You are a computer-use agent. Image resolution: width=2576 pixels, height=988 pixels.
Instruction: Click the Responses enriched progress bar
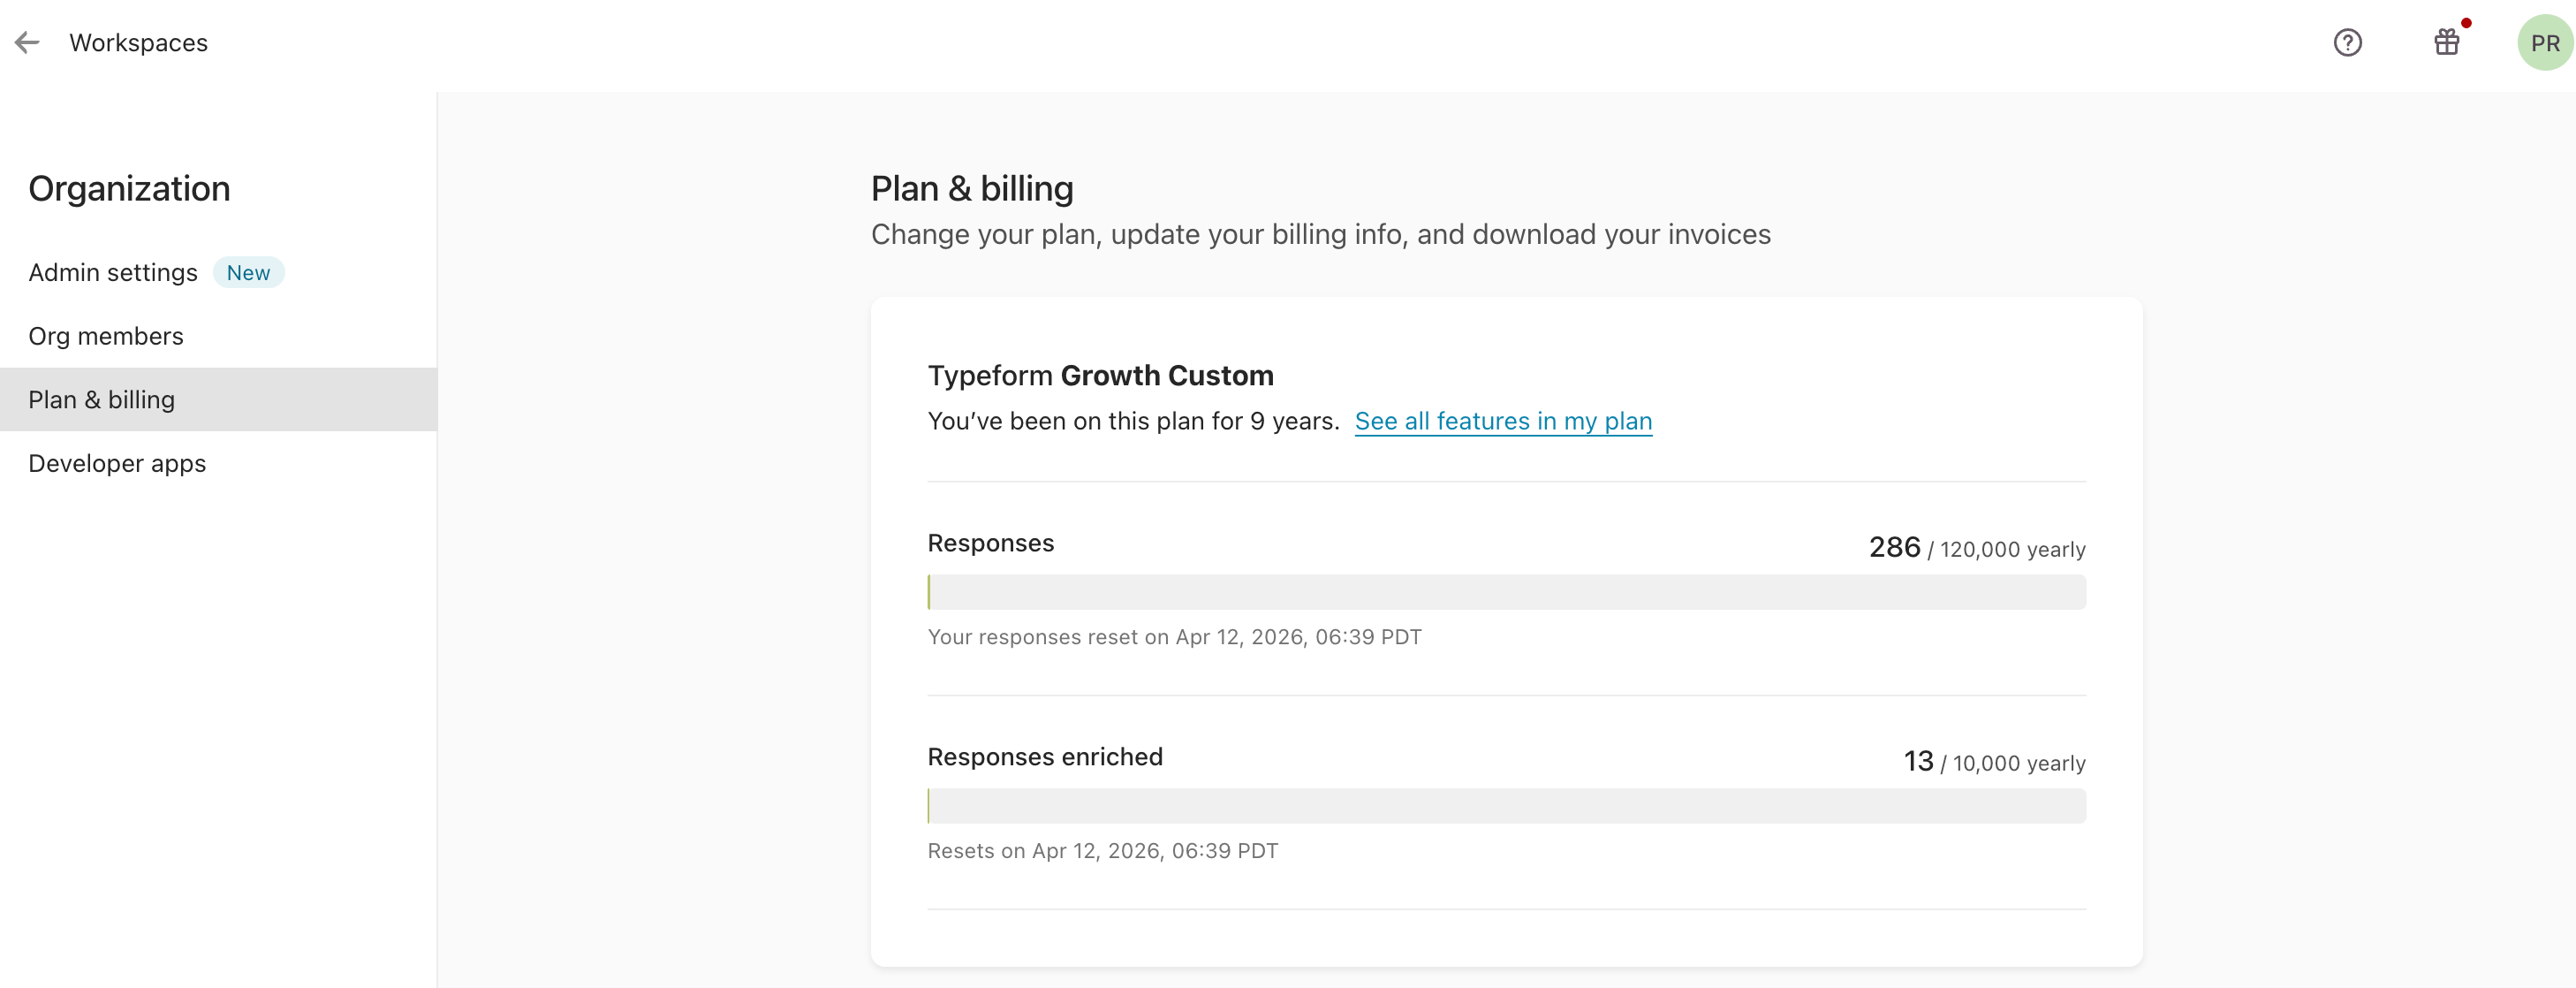pyautogui.click(x=1506, y=806)
